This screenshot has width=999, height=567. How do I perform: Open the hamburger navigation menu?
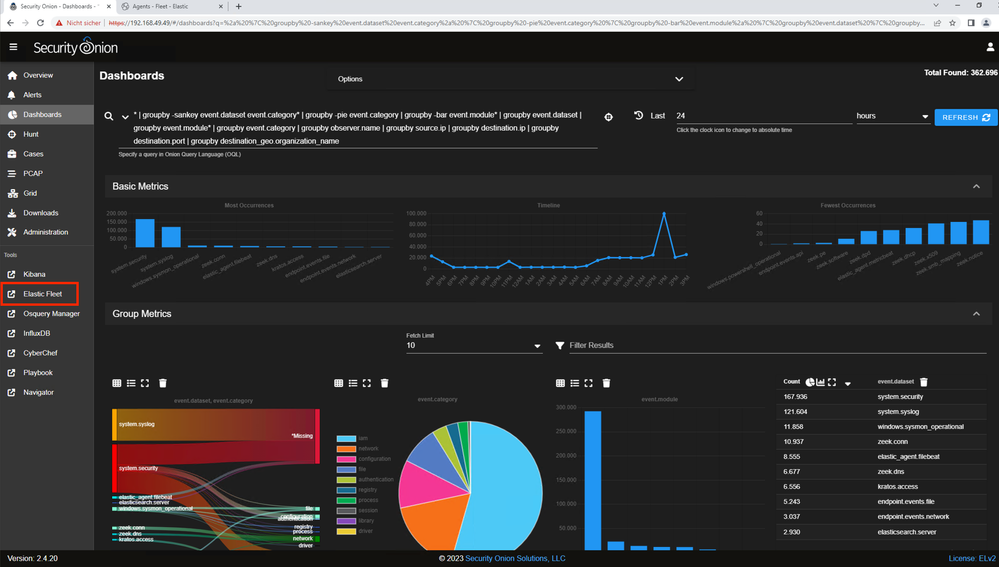[x=13, y=47]
